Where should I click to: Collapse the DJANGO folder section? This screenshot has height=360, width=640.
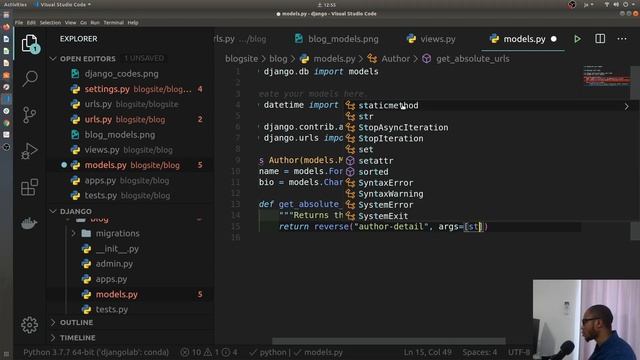coord(53,211)
